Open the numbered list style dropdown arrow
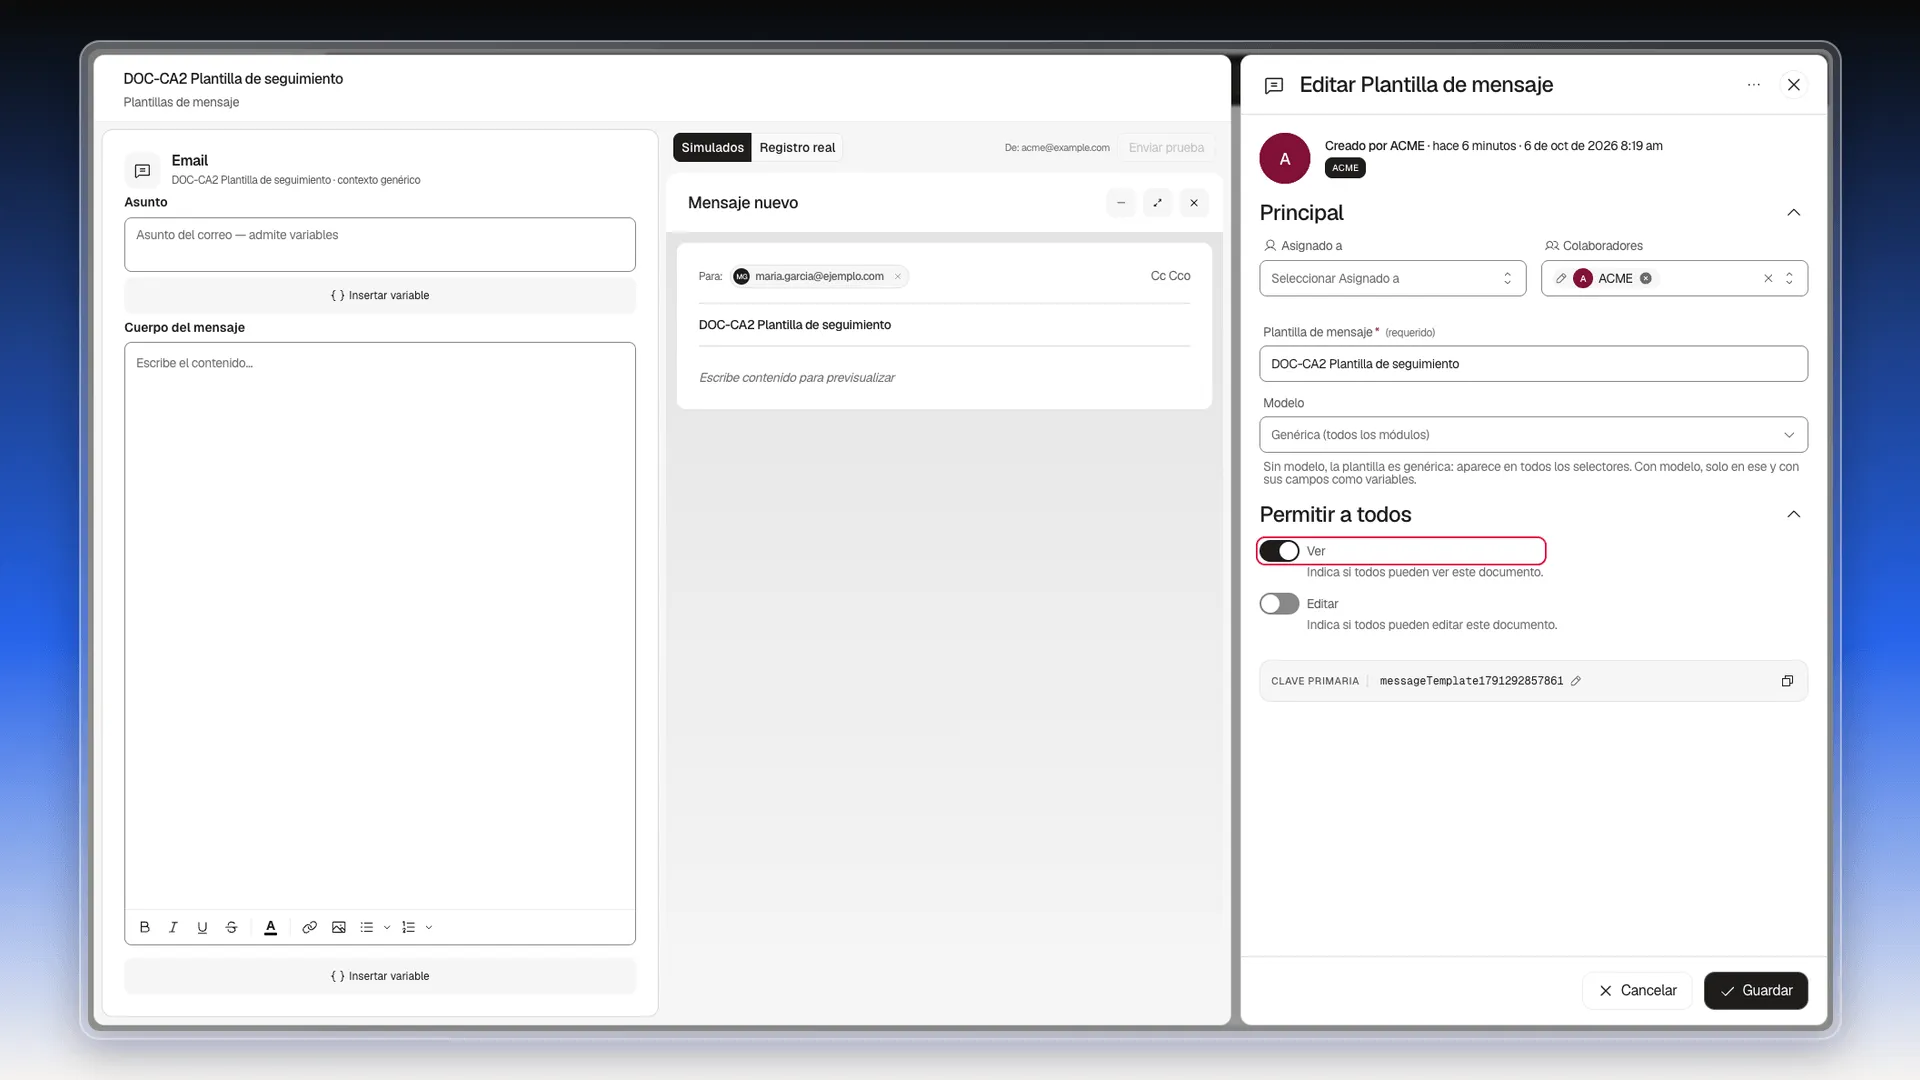Viewport: 1920px width, 1080px height. coord(429,927)
